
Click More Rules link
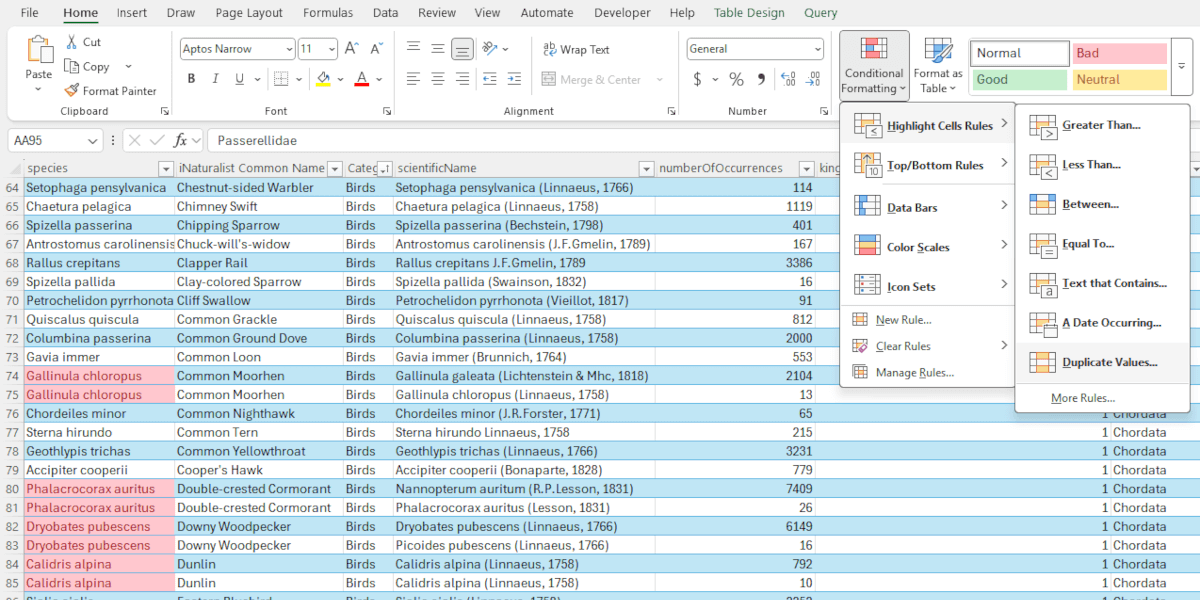(x=1083, y=398)
